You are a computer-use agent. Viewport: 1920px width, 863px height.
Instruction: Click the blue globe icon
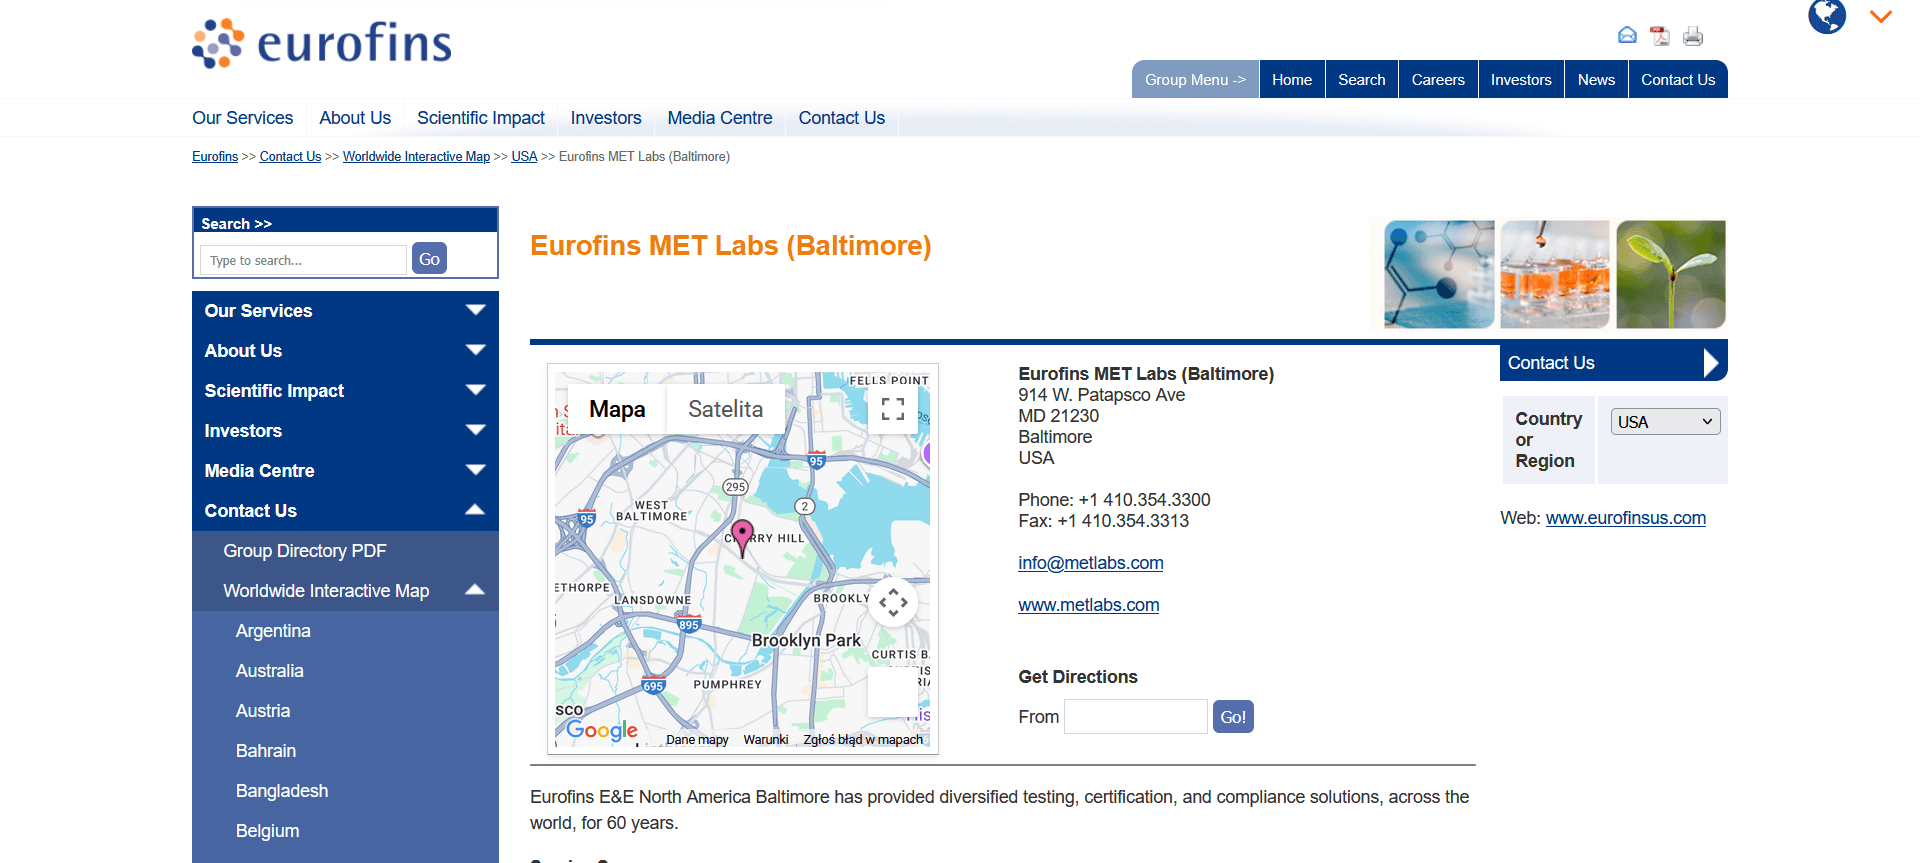coord(1826,16)
